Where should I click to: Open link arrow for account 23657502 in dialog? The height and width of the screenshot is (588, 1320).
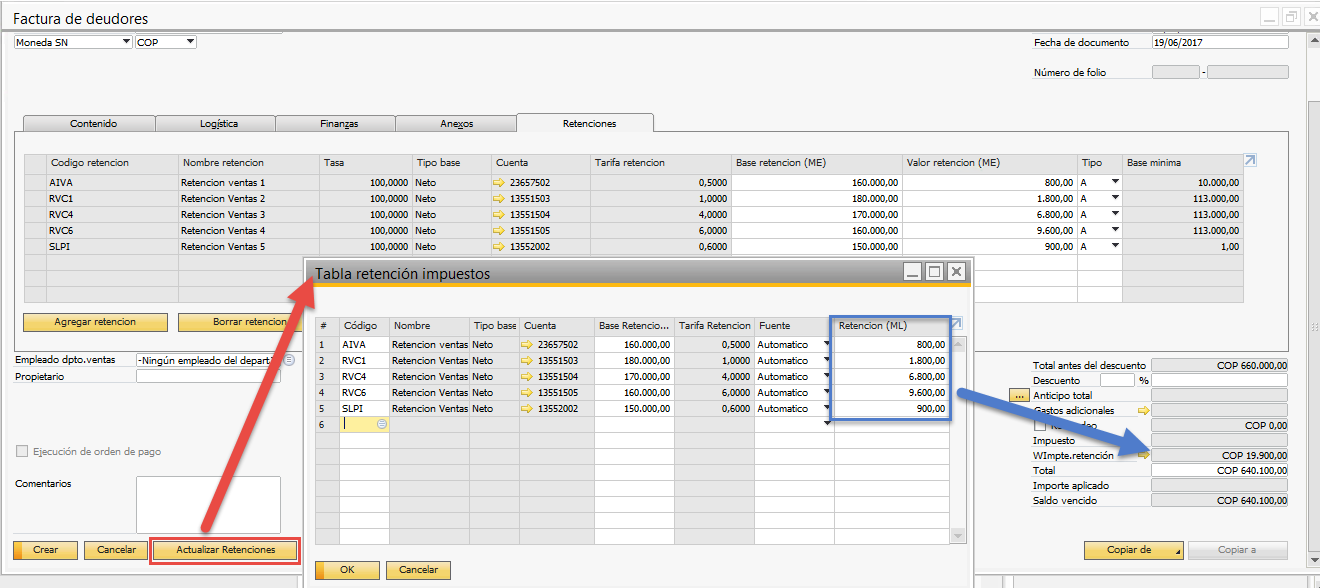point(528,345)
